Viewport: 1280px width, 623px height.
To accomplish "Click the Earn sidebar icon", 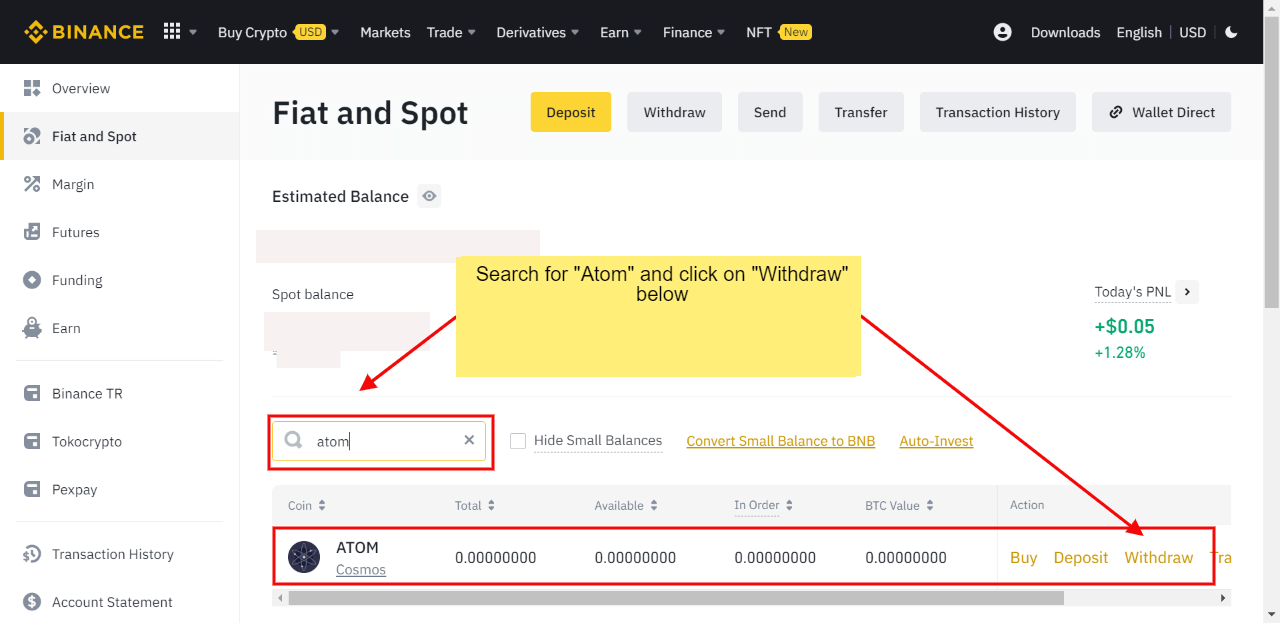I will point(32,328).
